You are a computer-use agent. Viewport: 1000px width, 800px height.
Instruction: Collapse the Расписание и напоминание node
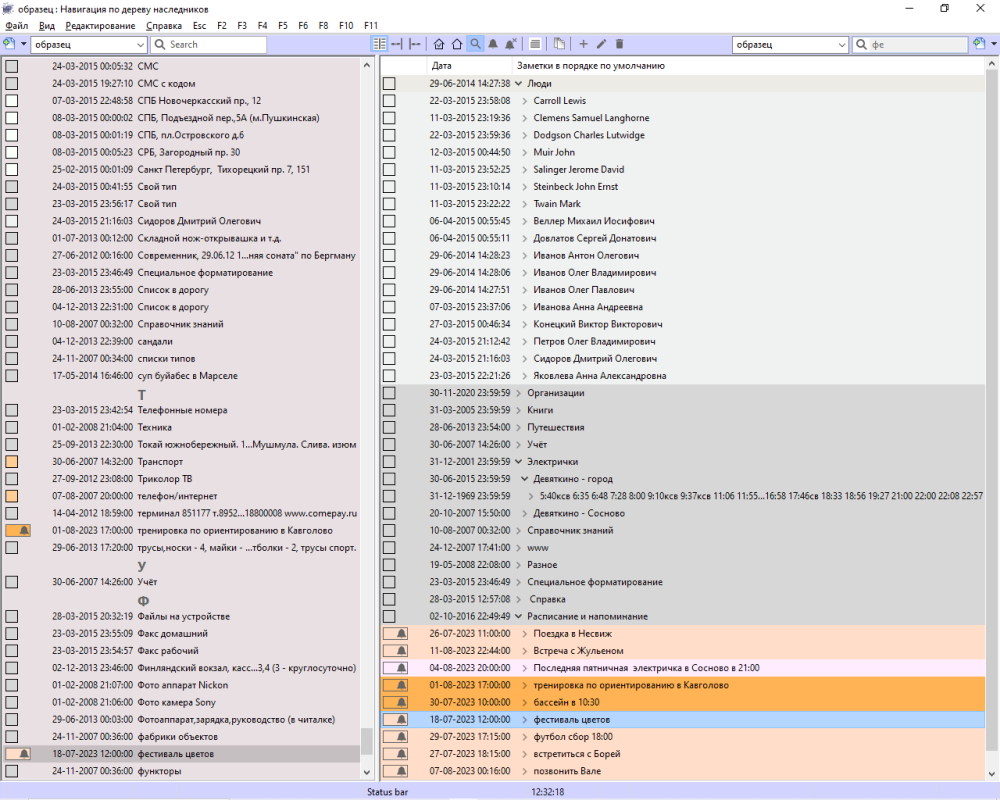click(x=518, y=616)
